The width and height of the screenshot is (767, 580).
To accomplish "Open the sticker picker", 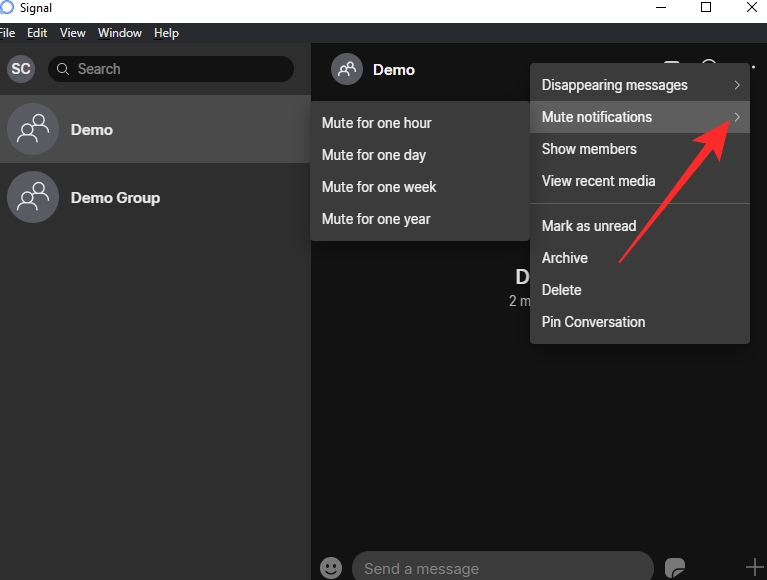I will click(675, 567).
